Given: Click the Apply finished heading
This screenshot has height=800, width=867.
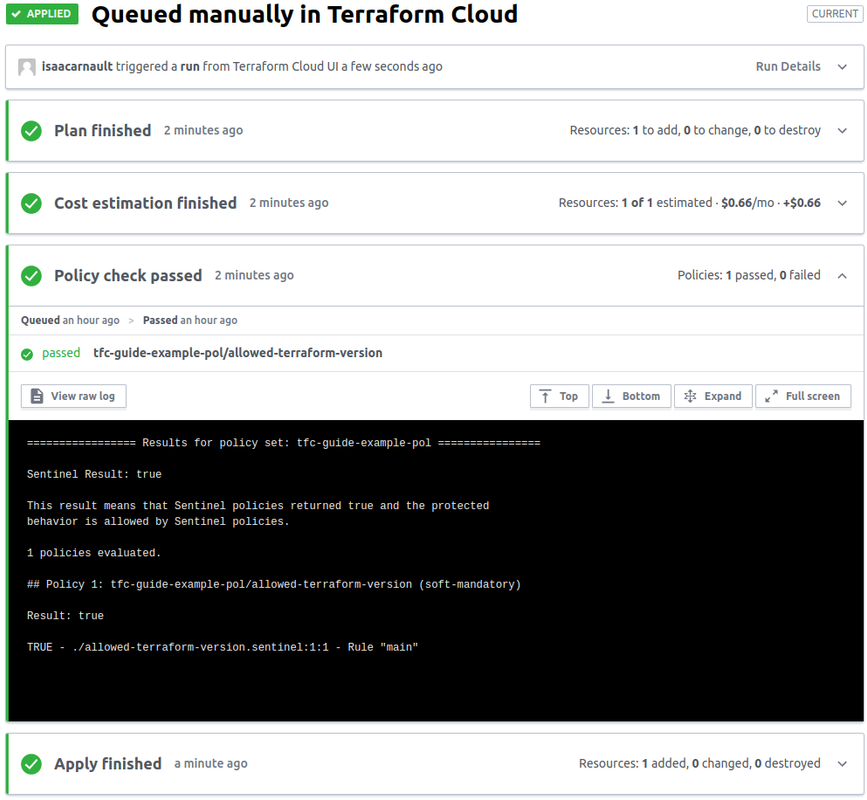Looking at the screenshot, I should click(108, 764).
